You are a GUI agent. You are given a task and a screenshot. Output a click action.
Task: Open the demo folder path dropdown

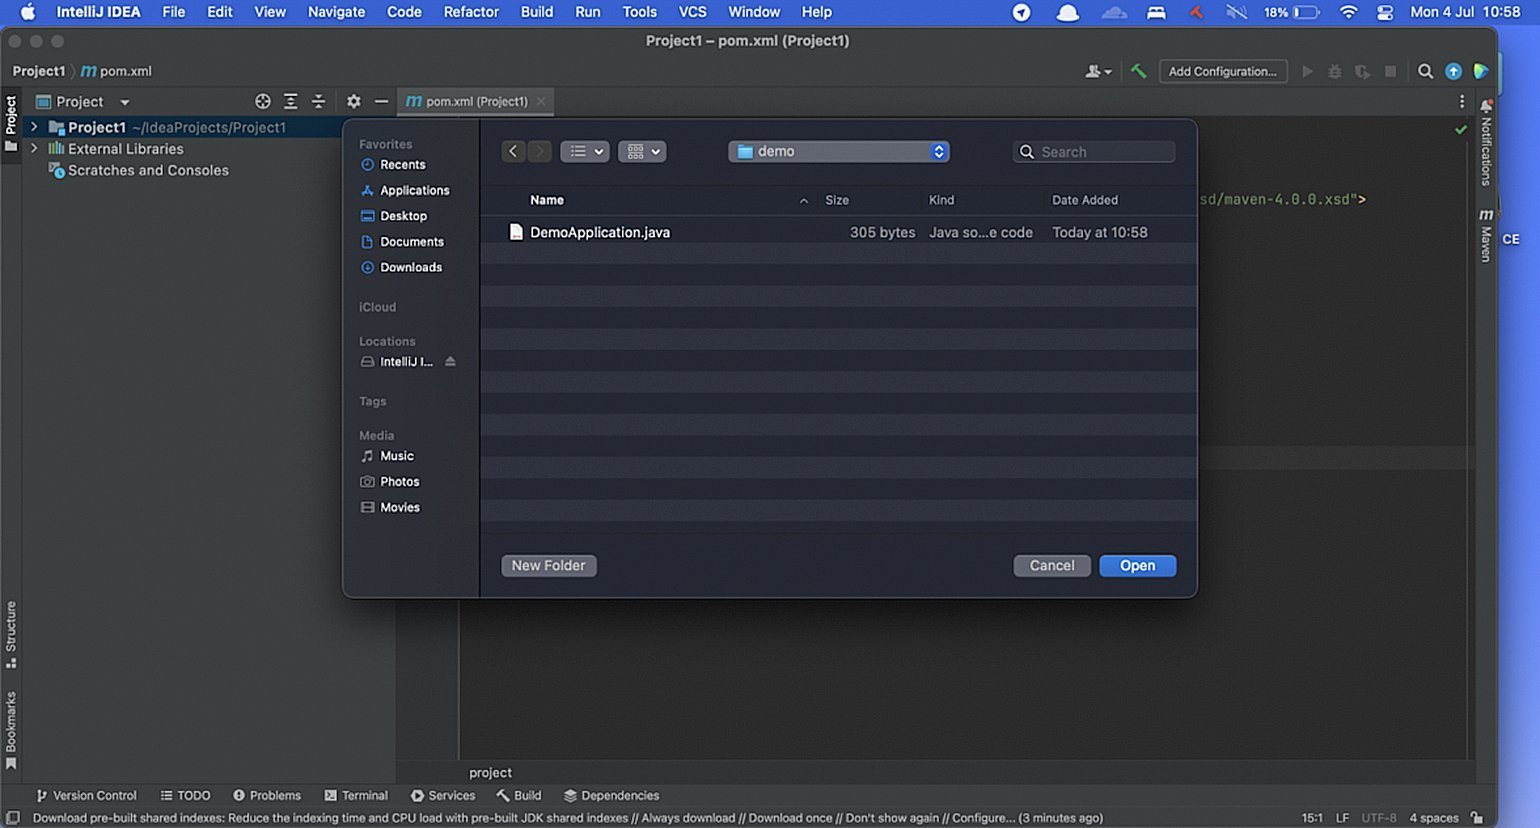pos(838,151)
